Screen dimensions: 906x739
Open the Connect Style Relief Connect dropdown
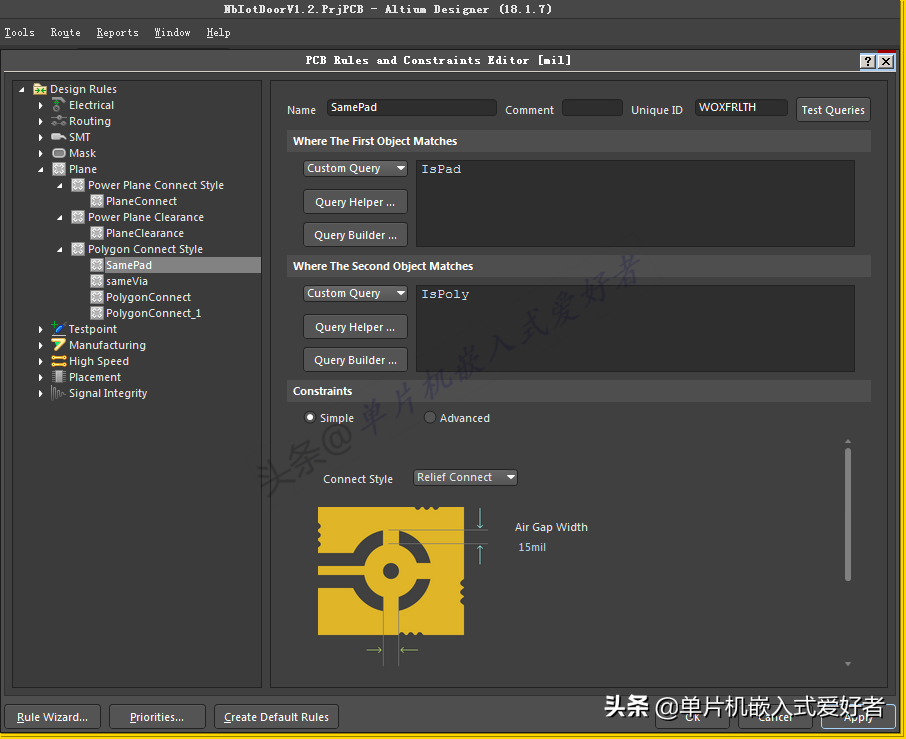[x=466, y=478]
